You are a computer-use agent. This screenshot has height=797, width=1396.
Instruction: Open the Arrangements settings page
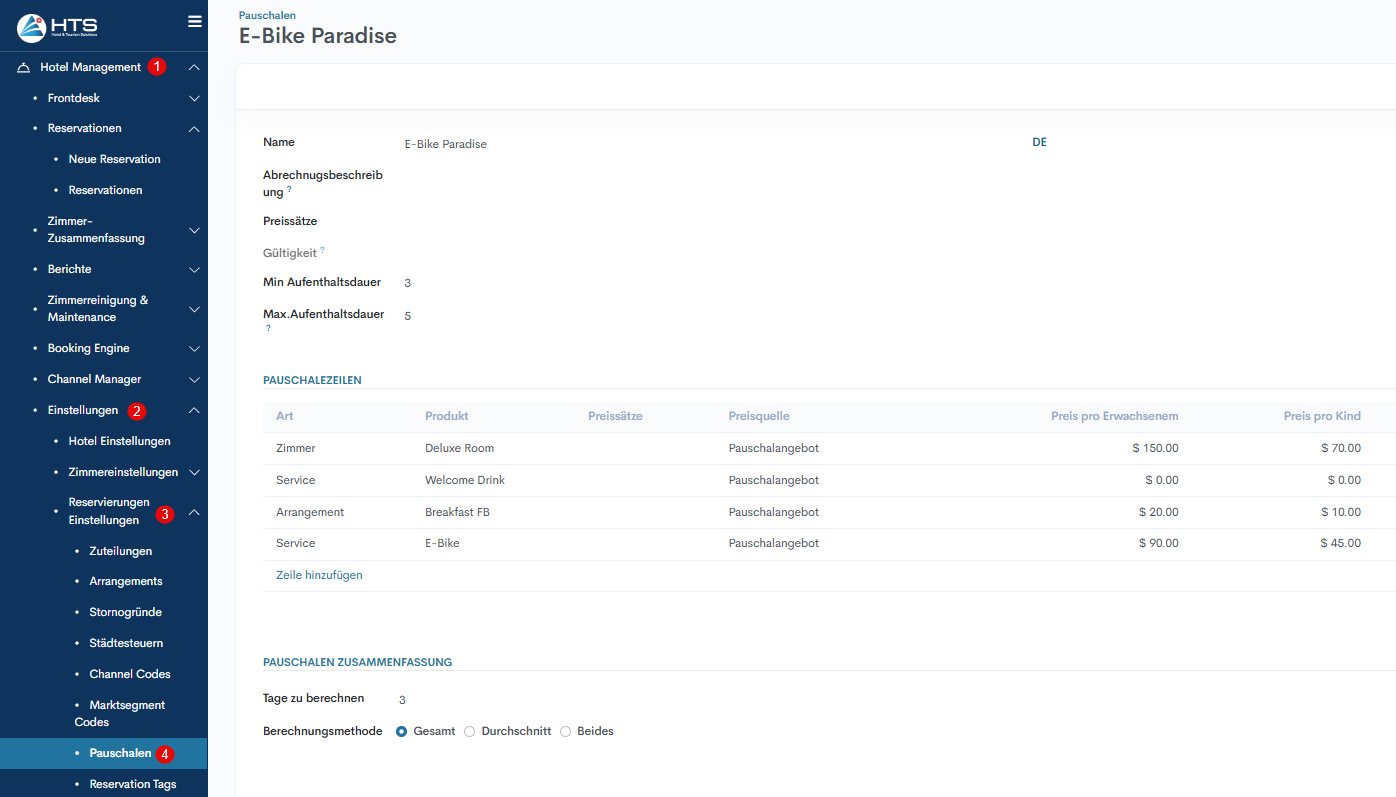pos(125,581)
